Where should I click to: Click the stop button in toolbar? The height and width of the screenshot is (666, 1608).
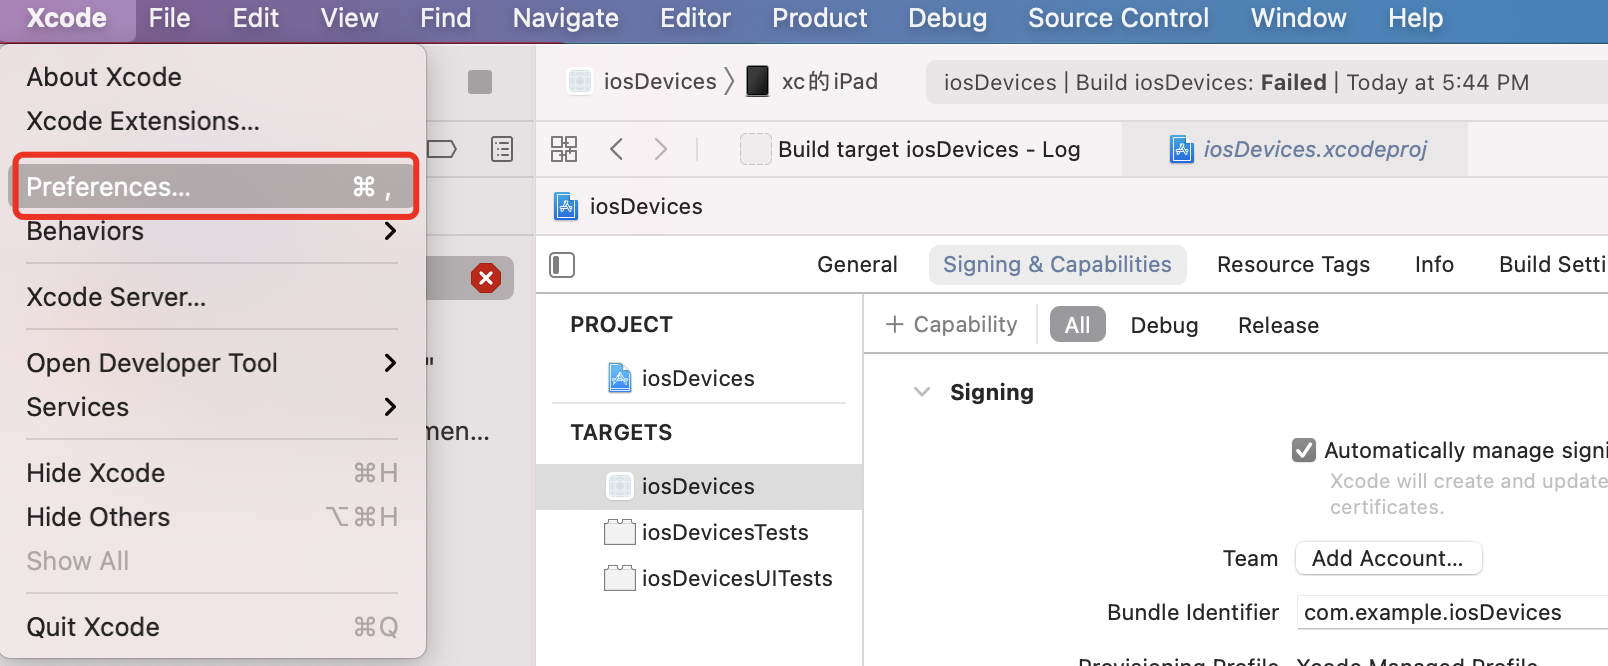(480, 82)
